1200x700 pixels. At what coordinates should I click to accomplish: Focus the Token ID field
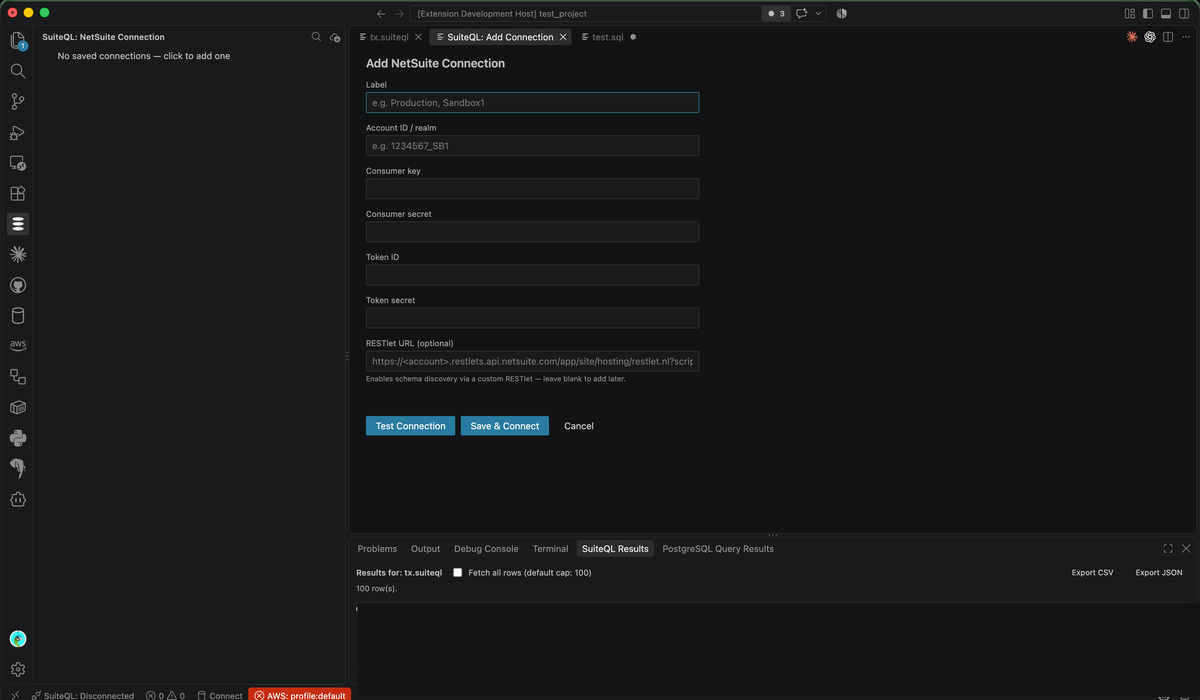point(532,274)
